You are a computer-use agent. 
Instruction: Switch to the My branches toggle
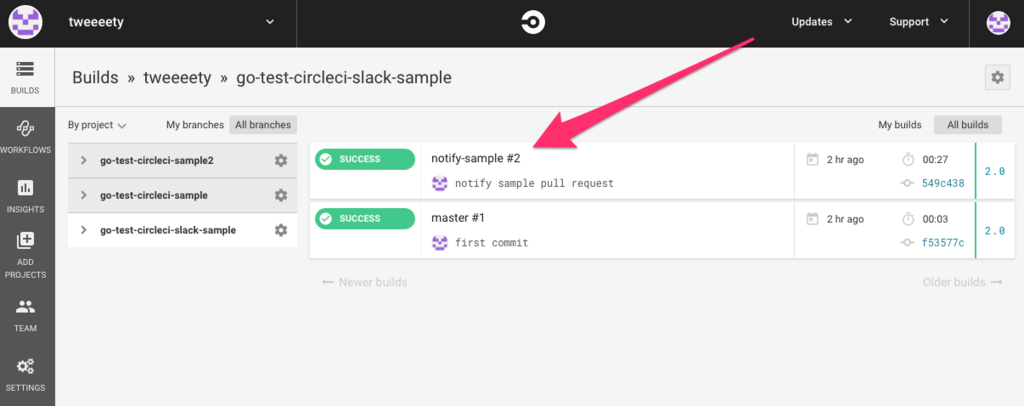(195, 125)
